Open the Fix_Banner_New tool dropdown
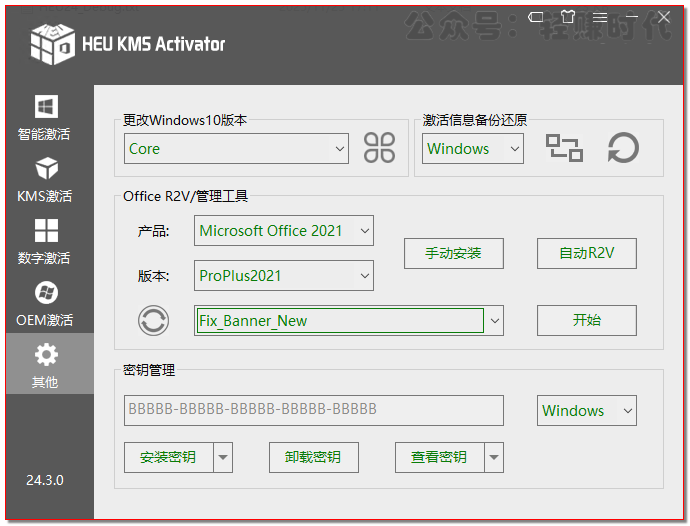690x526 pixels. click(x=493, y=321)
